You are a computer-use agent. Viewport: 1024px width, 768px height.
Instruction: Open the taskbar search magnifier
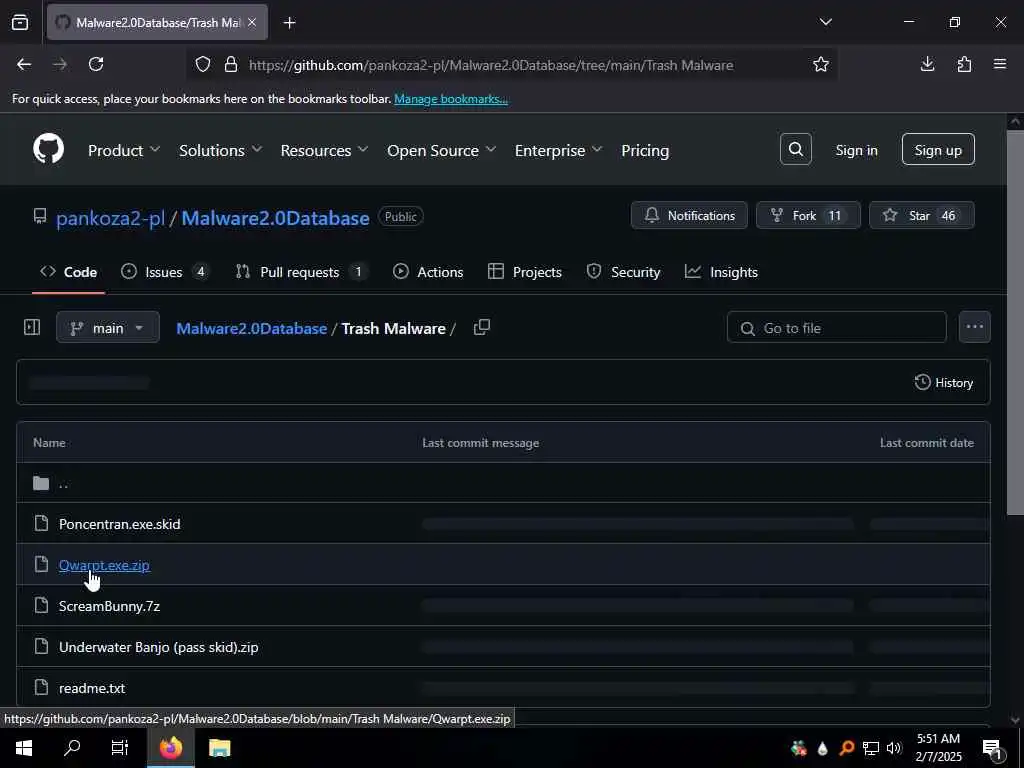(72, 748)
